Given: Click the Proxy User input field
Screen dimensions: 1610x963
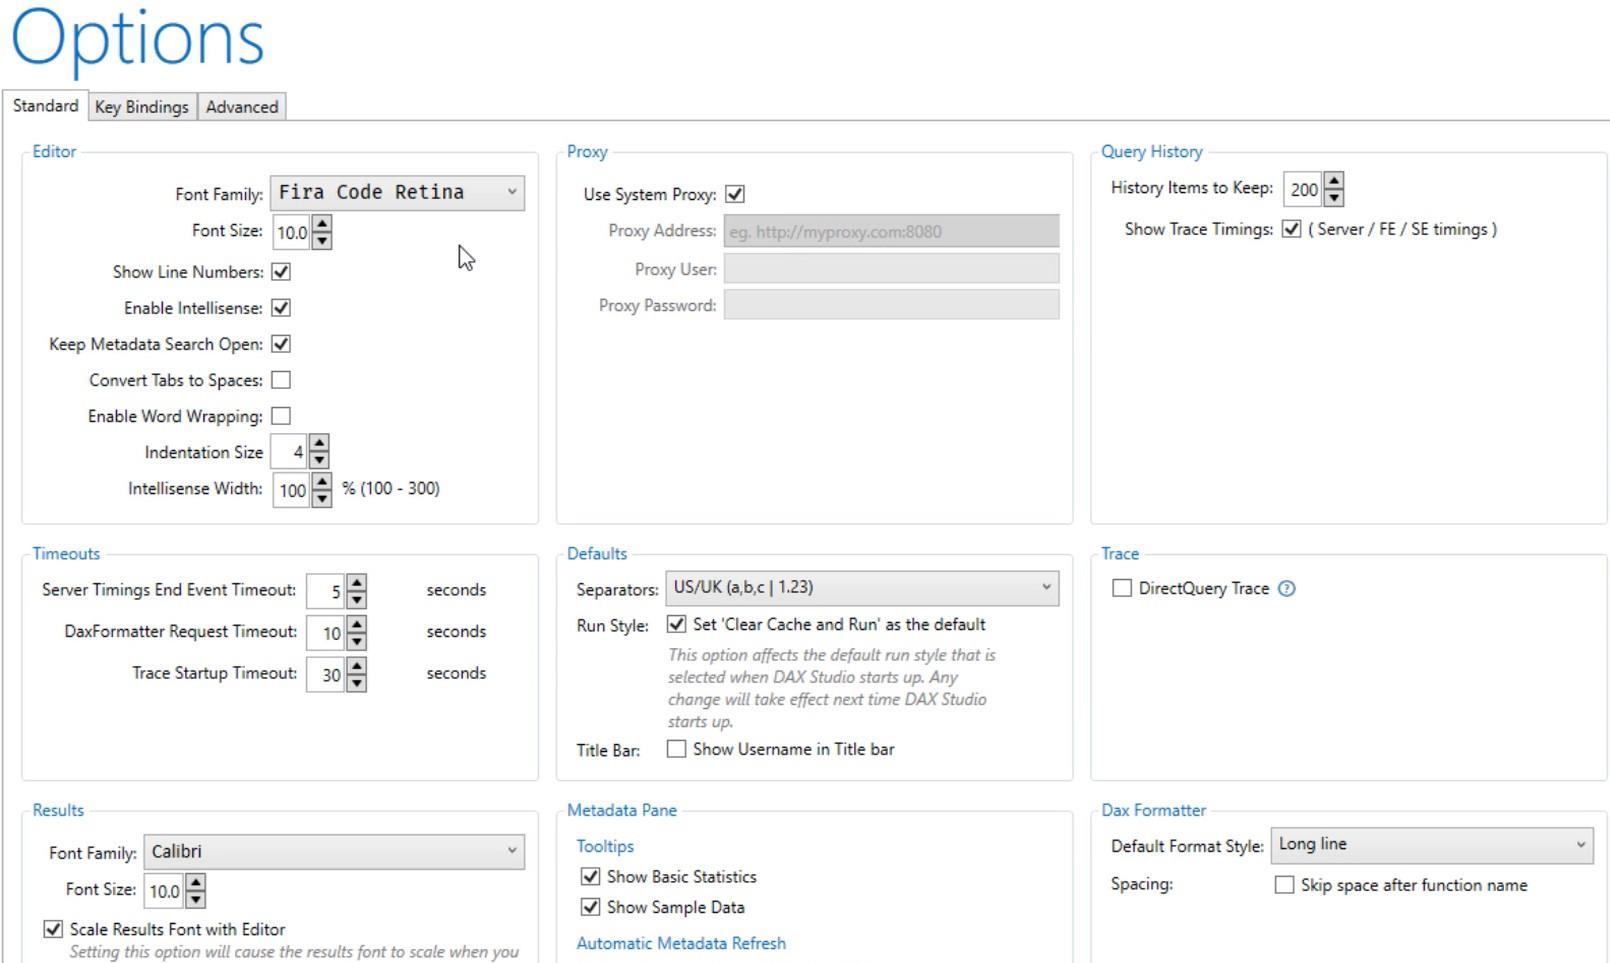Looking at the screenshot, I should coord(891,268).
